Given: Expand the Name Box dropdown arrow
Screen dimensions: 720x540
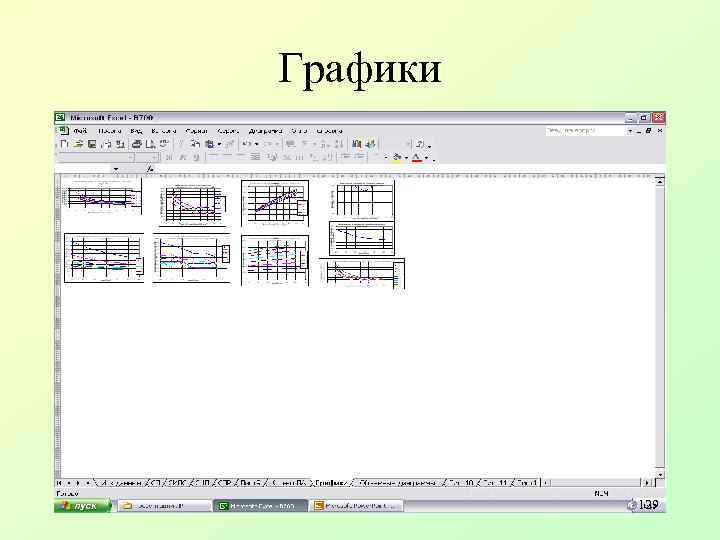Looking at the screenshot, I should (x=116, y=169).
